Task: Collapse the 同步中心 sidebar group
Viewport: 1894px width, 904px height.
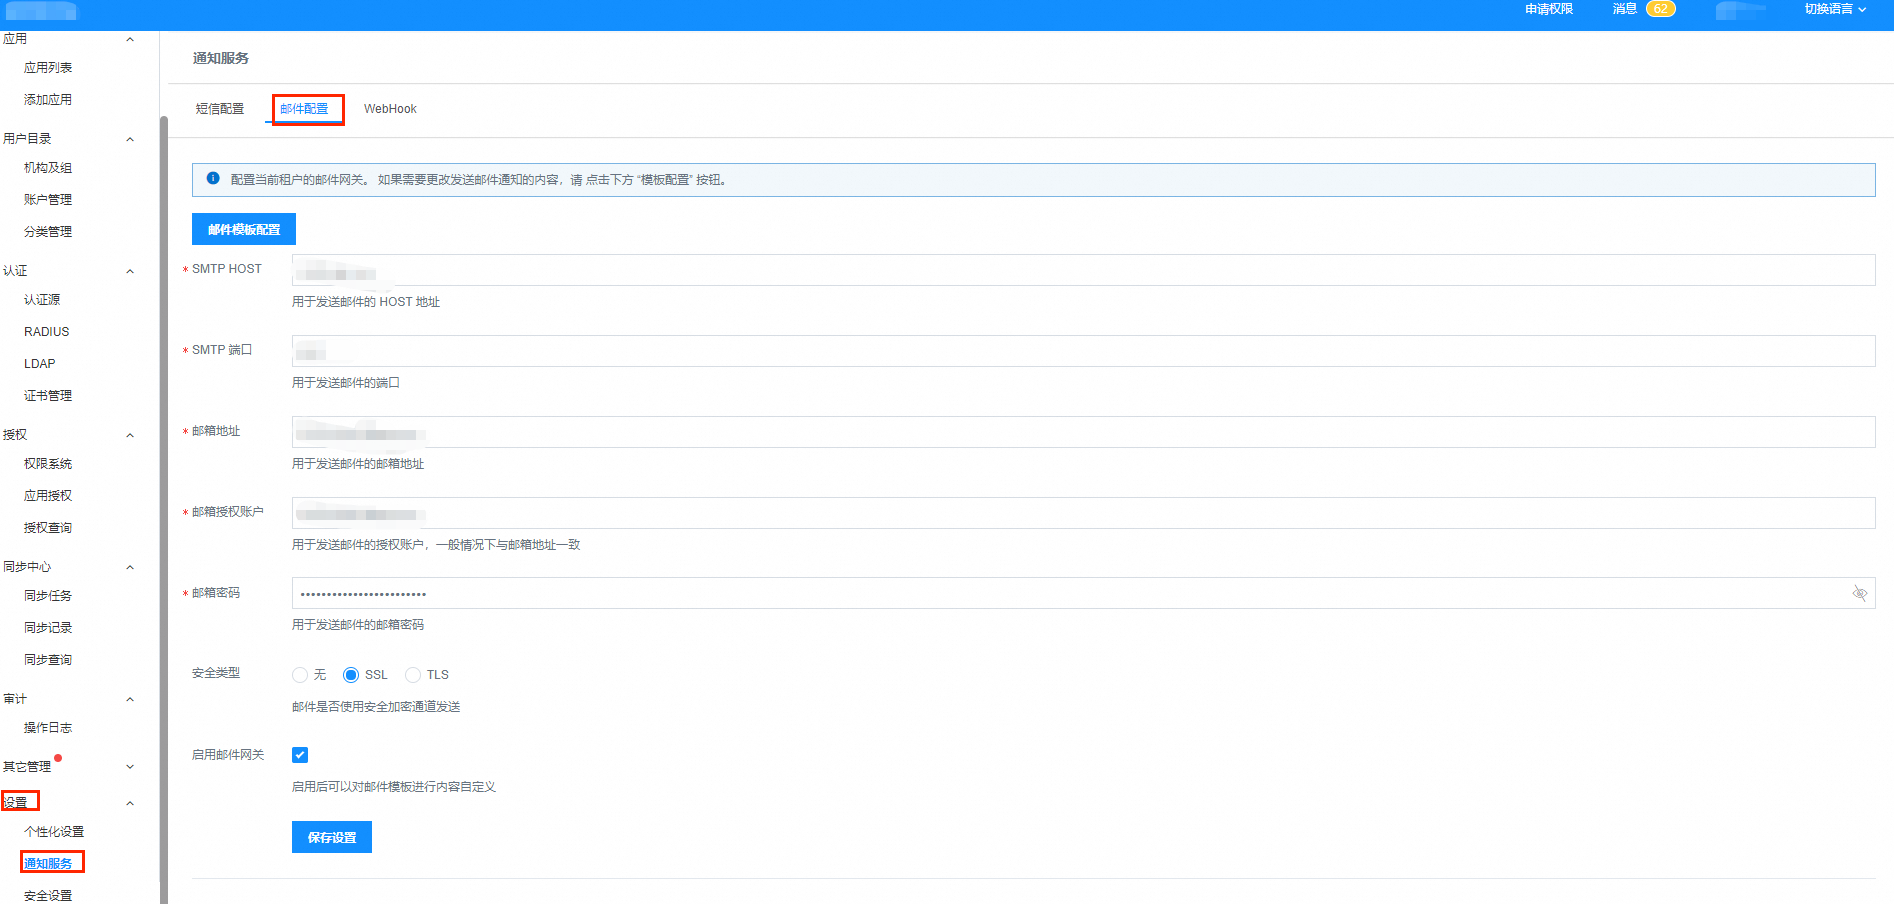Action: click(x=130, y=567)
